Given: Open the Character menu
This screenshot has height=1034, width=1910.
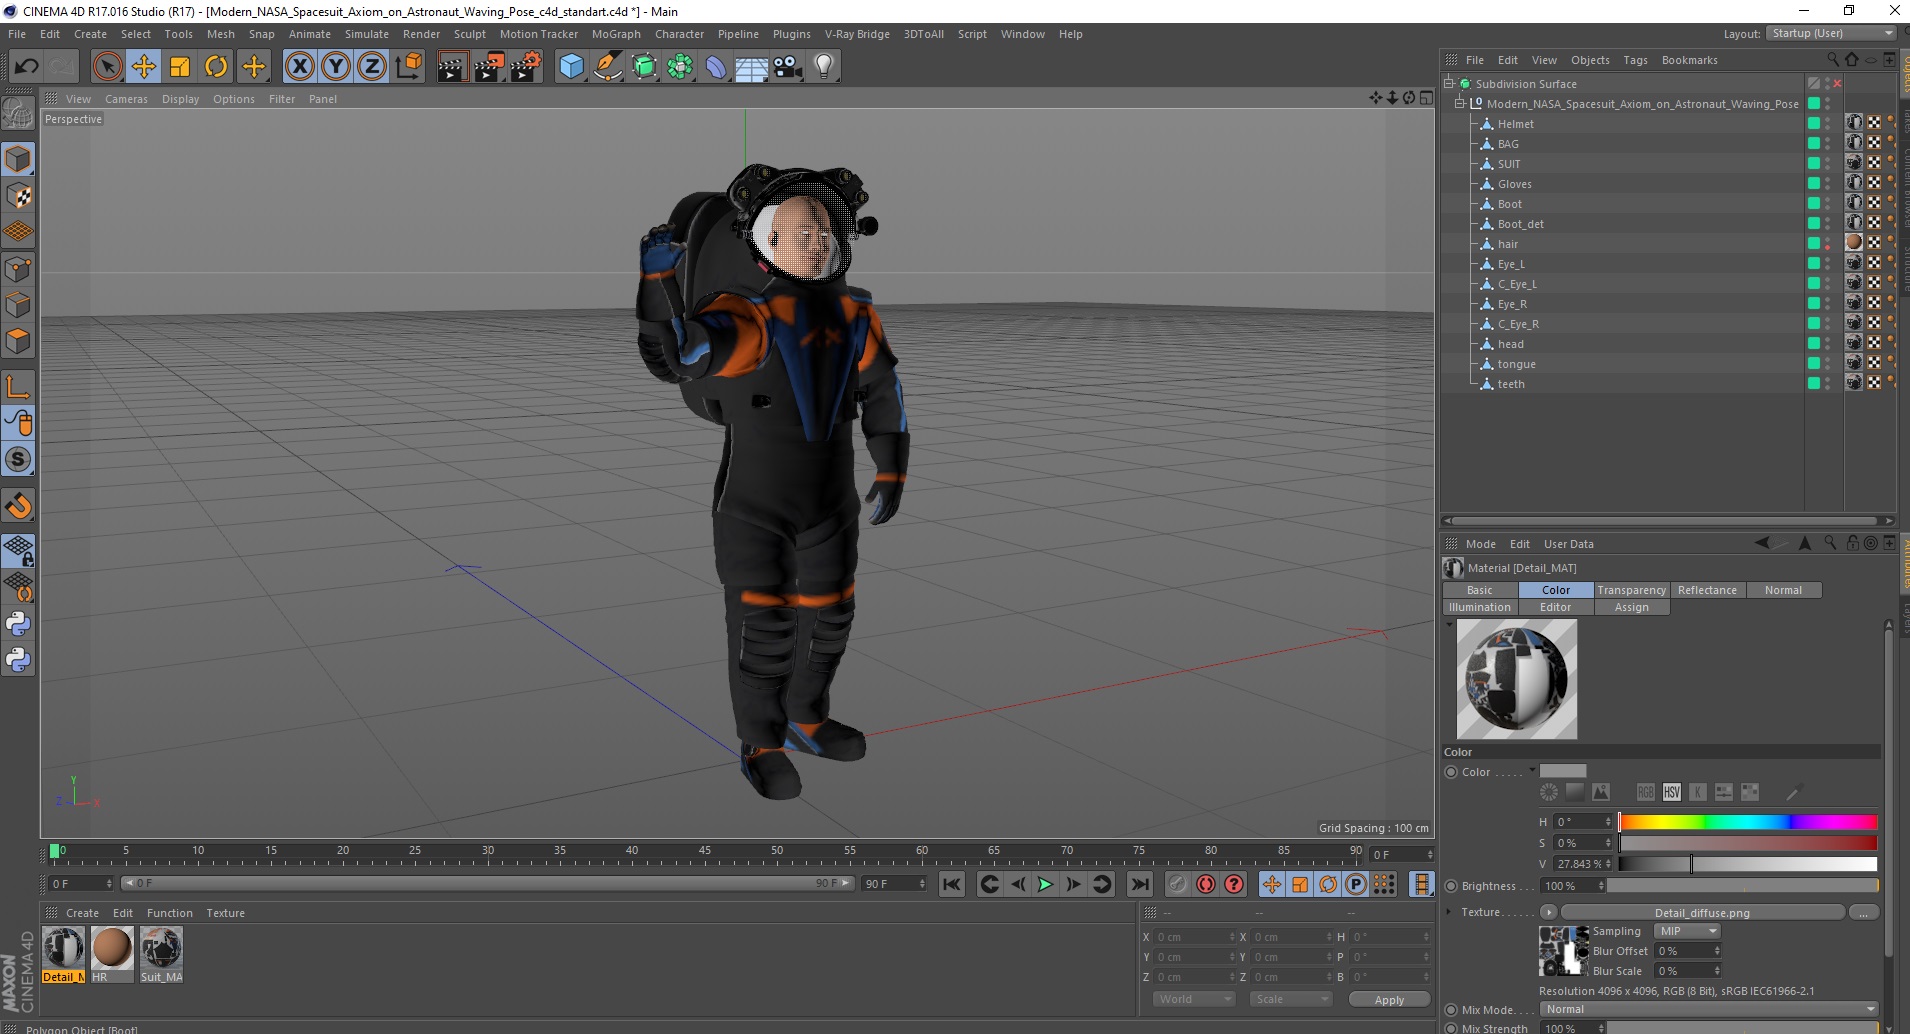Looking at the screenshot, I should pyautogui.click(x=679, y=34).
